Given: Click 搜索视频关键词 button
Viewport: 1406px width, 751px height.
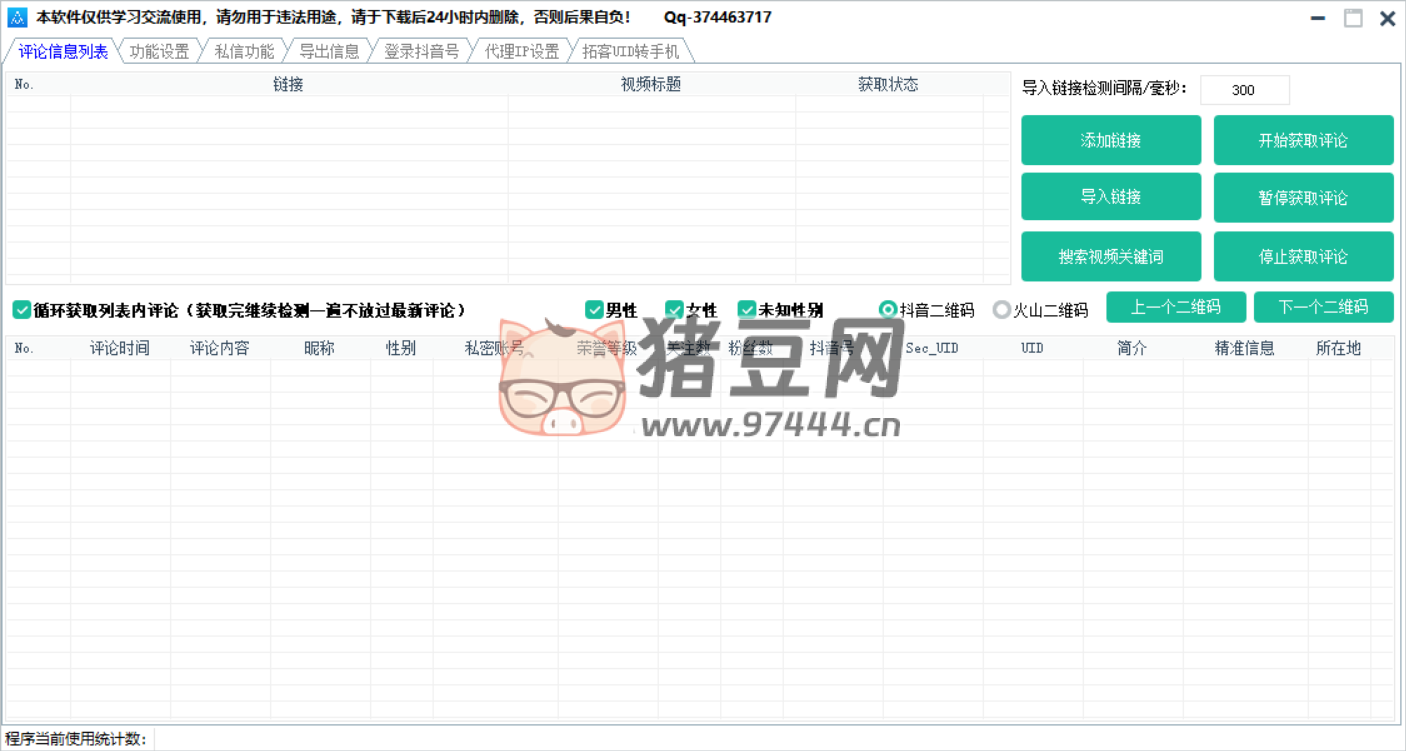Looking at the screenshot, I should [x=1110, y=257].
